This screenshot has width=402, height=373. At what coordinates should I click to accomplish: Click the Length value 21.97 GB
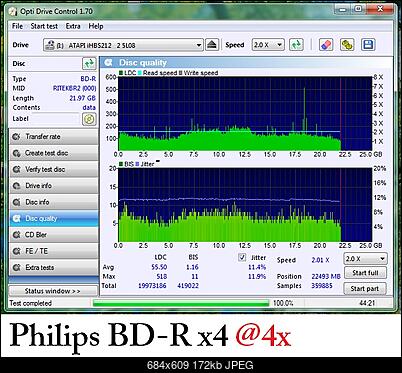pyautogui.click(x=82, y=98)
